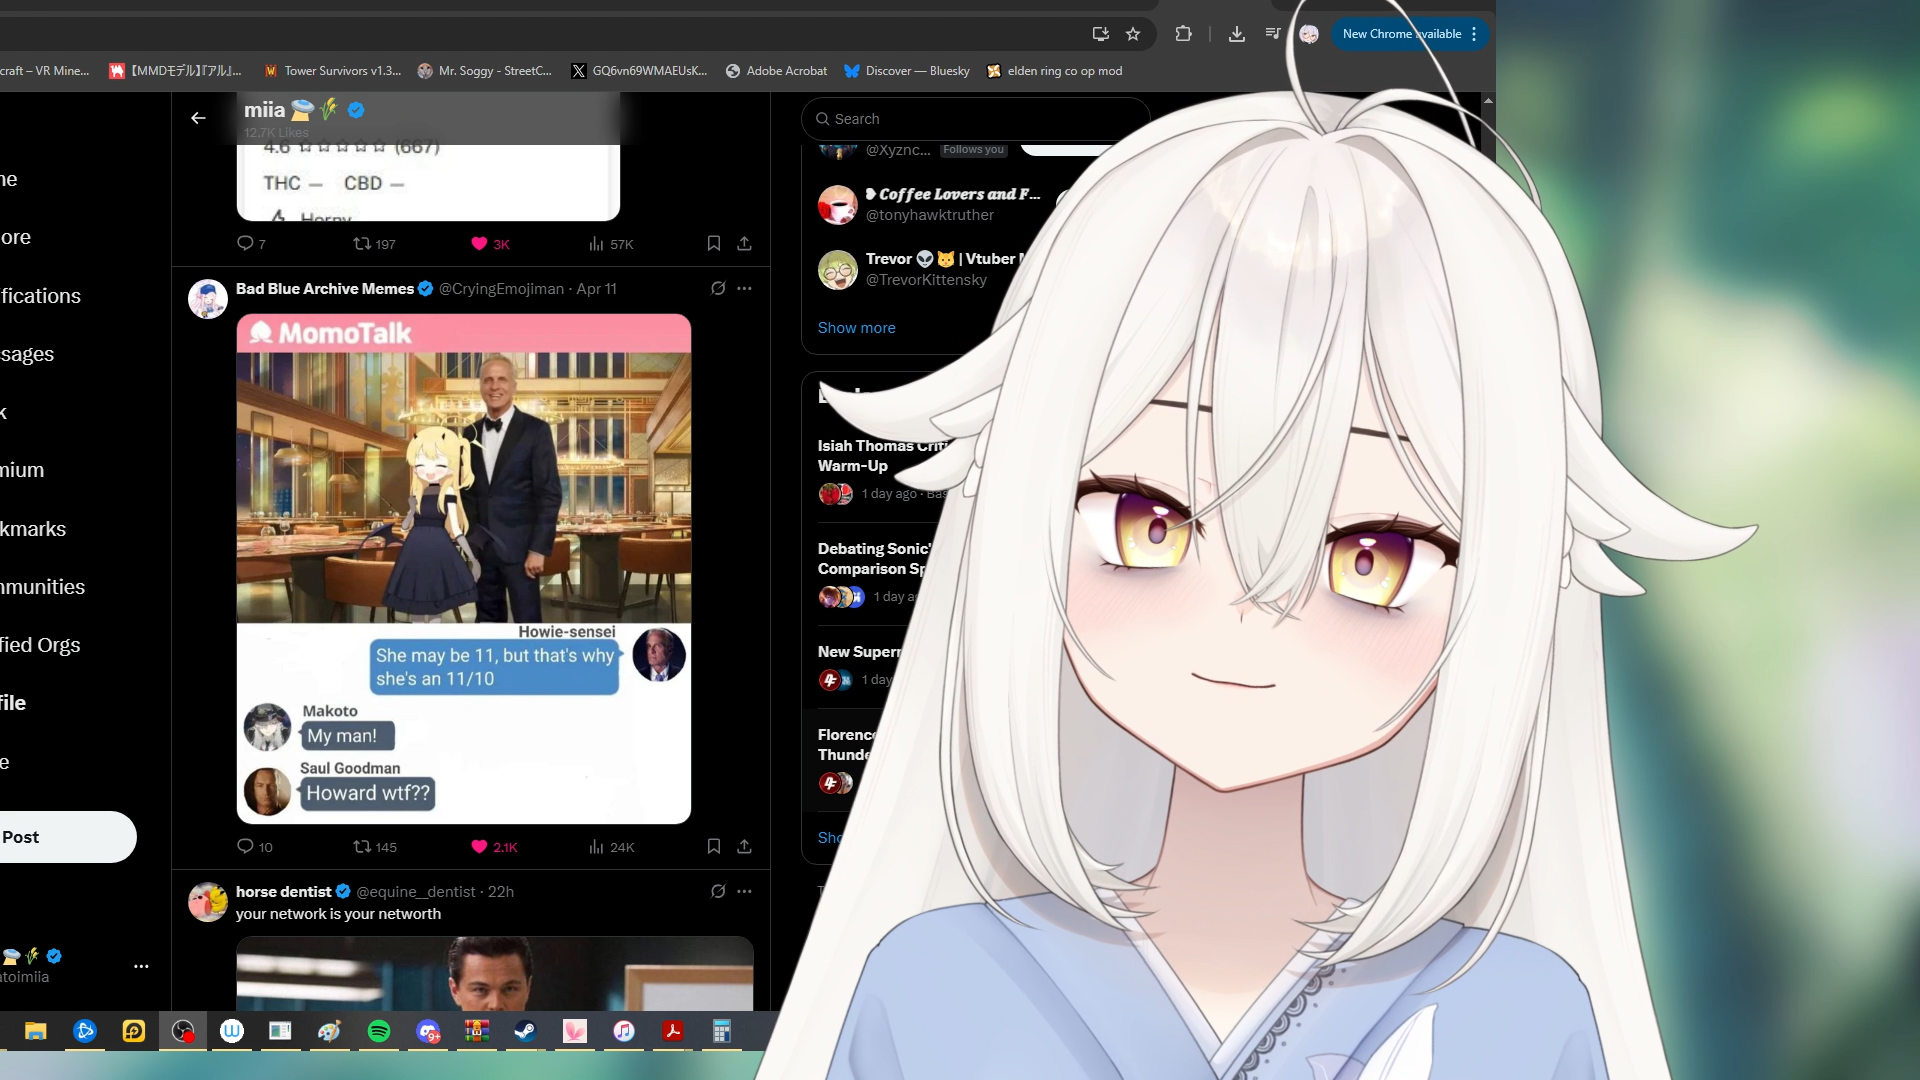Open elden ring co op mod bookmark
The image size is (1920, 1080).
pos(1054,71)
